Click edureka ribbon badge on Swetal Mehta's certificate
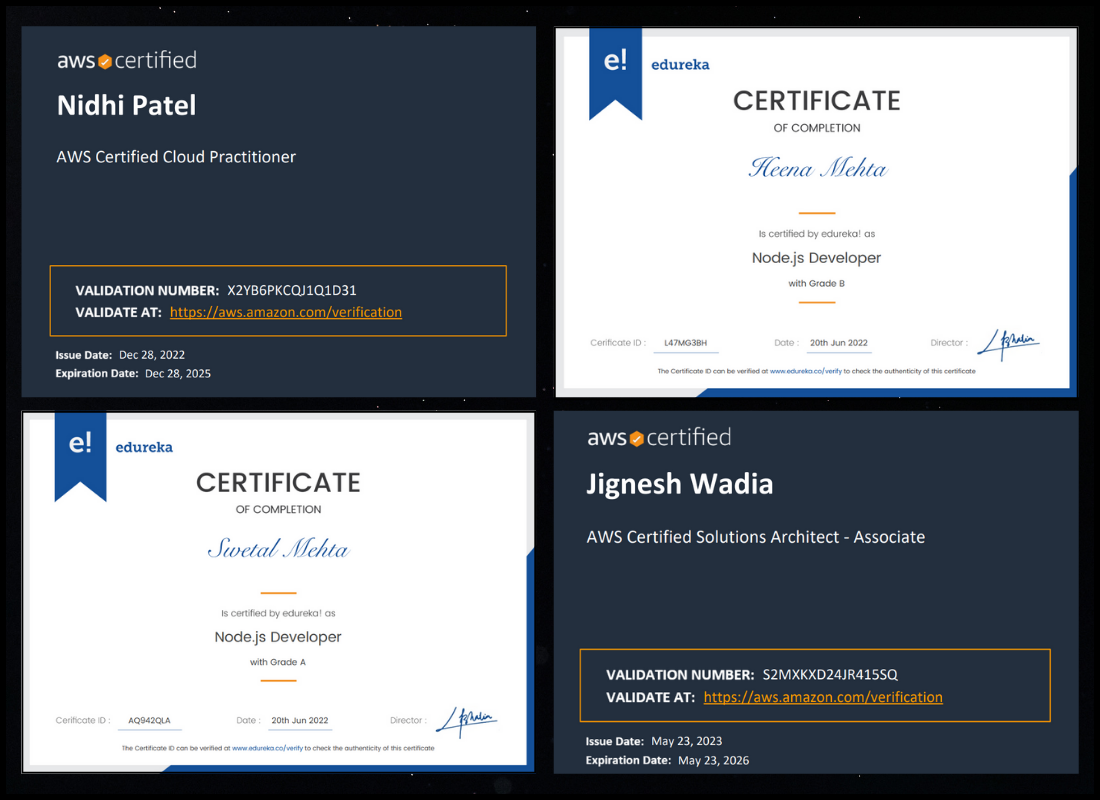This screenshot has height=800, width=1100. pyautogui.click(x=80, y=452)
